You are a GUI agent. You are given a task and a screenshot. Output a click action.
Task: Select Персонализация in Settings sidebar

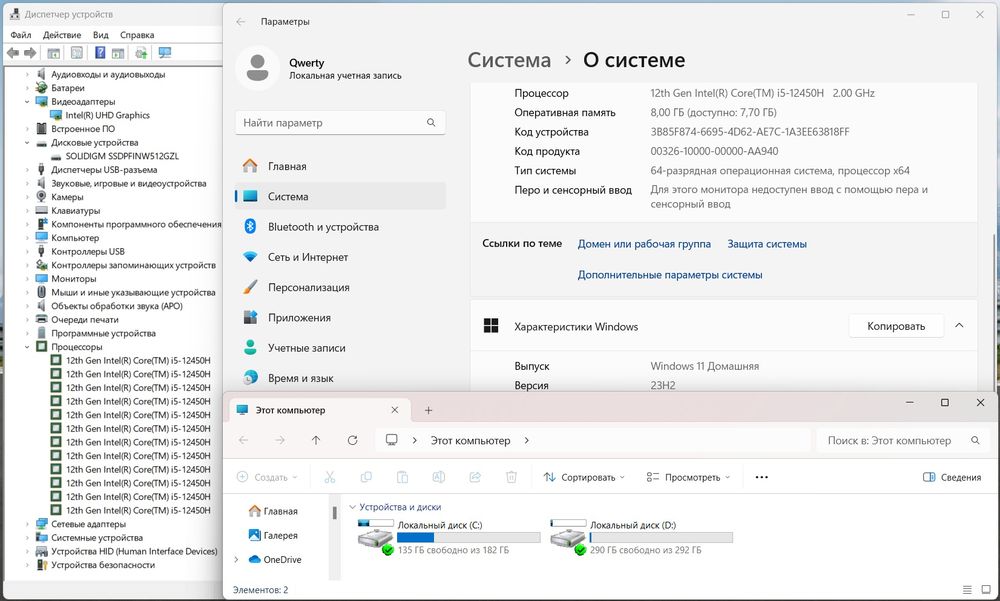pyautogui.click(x=340, y=287)
